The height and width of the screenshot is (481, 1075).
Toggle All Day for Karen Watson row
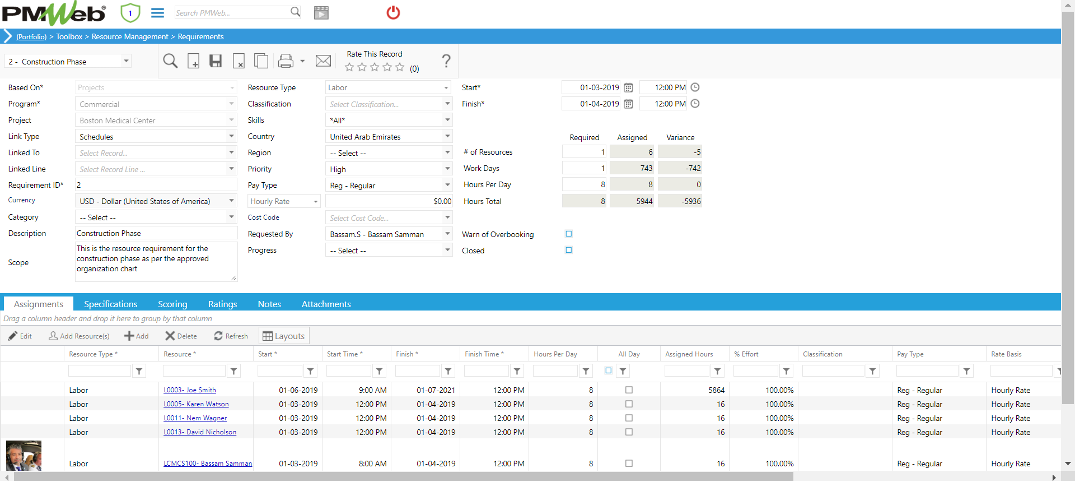point(629,404)
